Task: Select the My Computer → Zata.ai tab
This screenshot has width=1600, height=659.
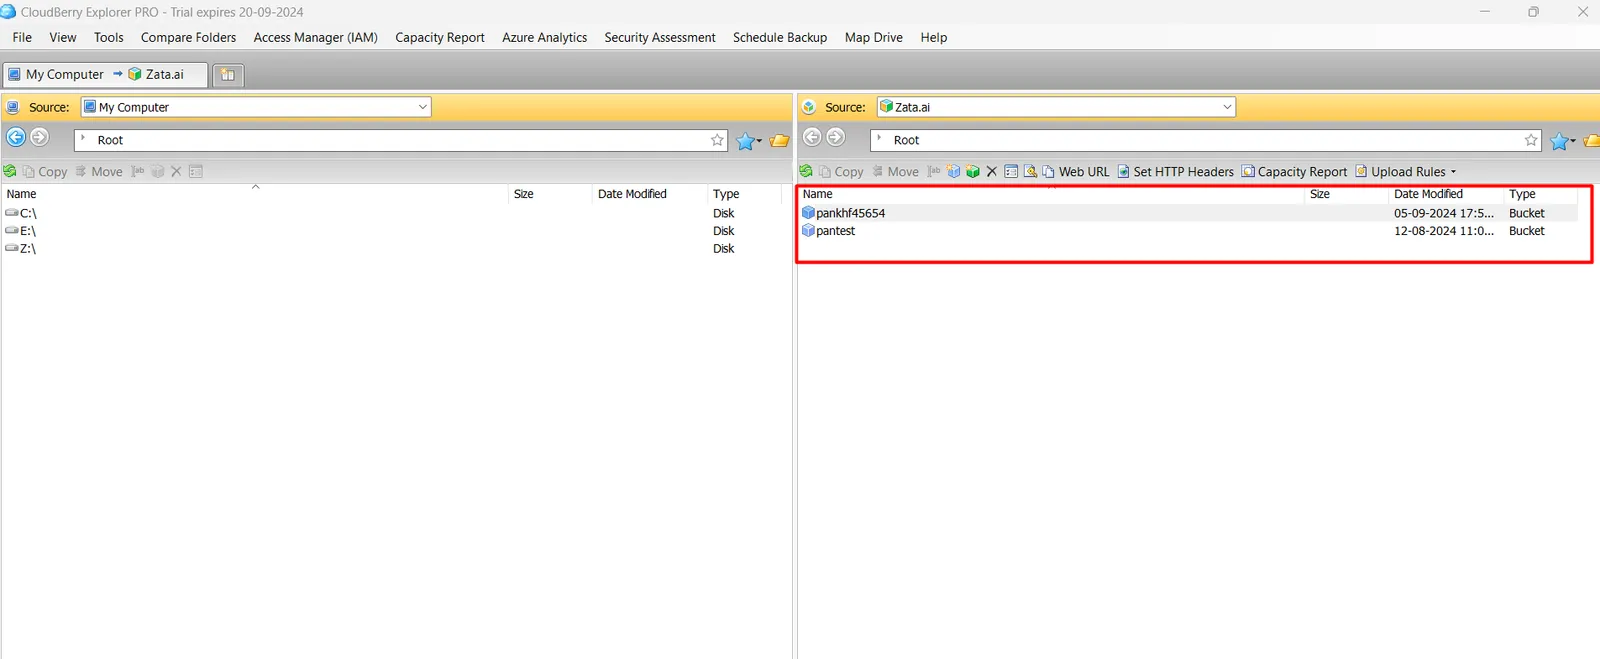Action: click(105, 74)
